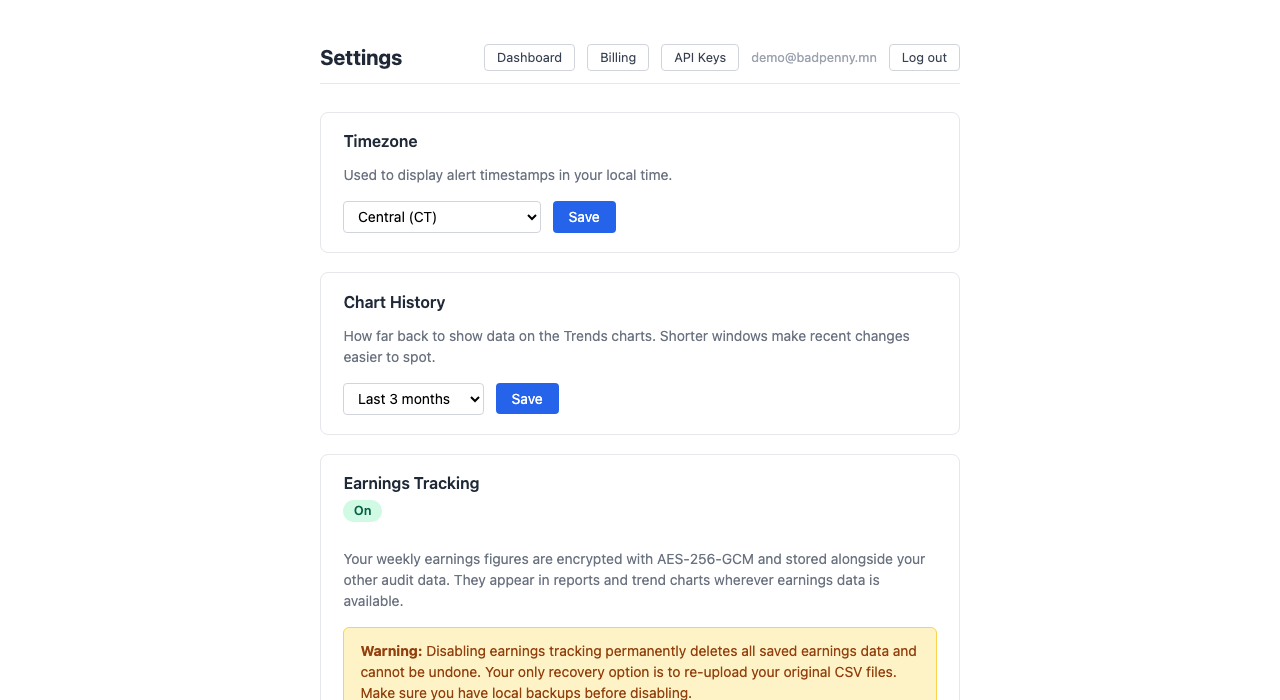The width and height of the screenshot is (1280, 700).
Task: Click the alert timestamps description text
Action: (508, 175)
